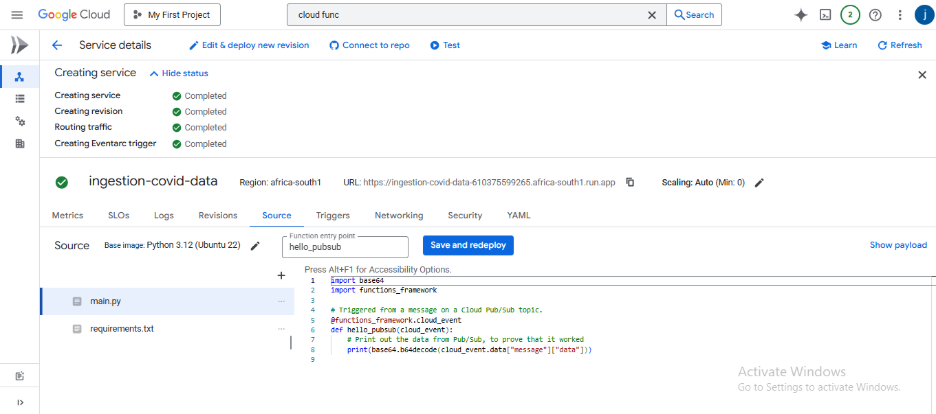Open the main navigation hamburger menu
This screenshot has width=936, height=414.
point(17,15)
